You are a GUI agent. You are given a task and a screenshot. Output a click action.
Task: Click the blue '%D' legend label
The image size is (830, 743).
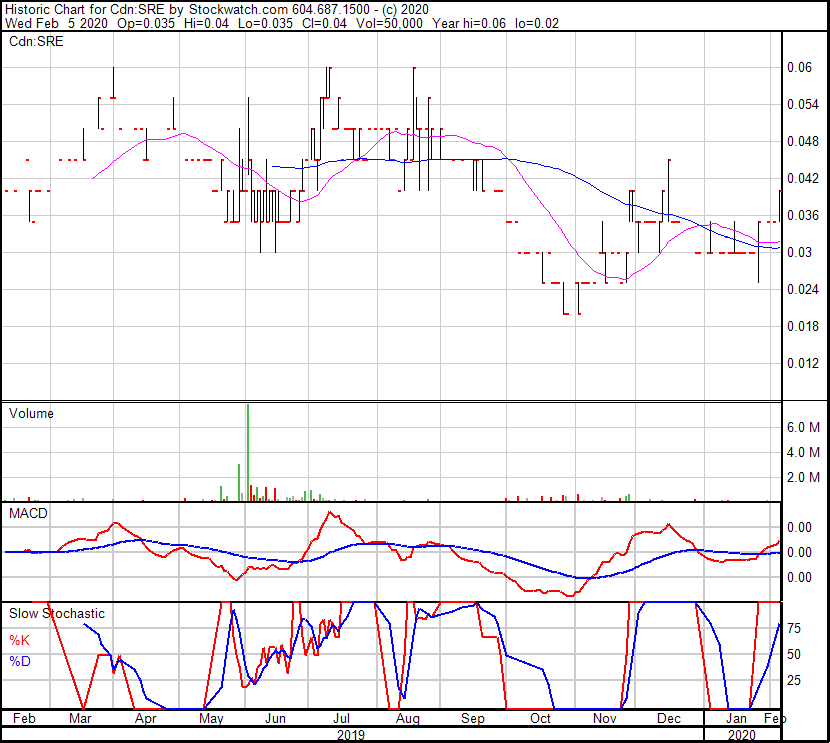pos(20,662)
